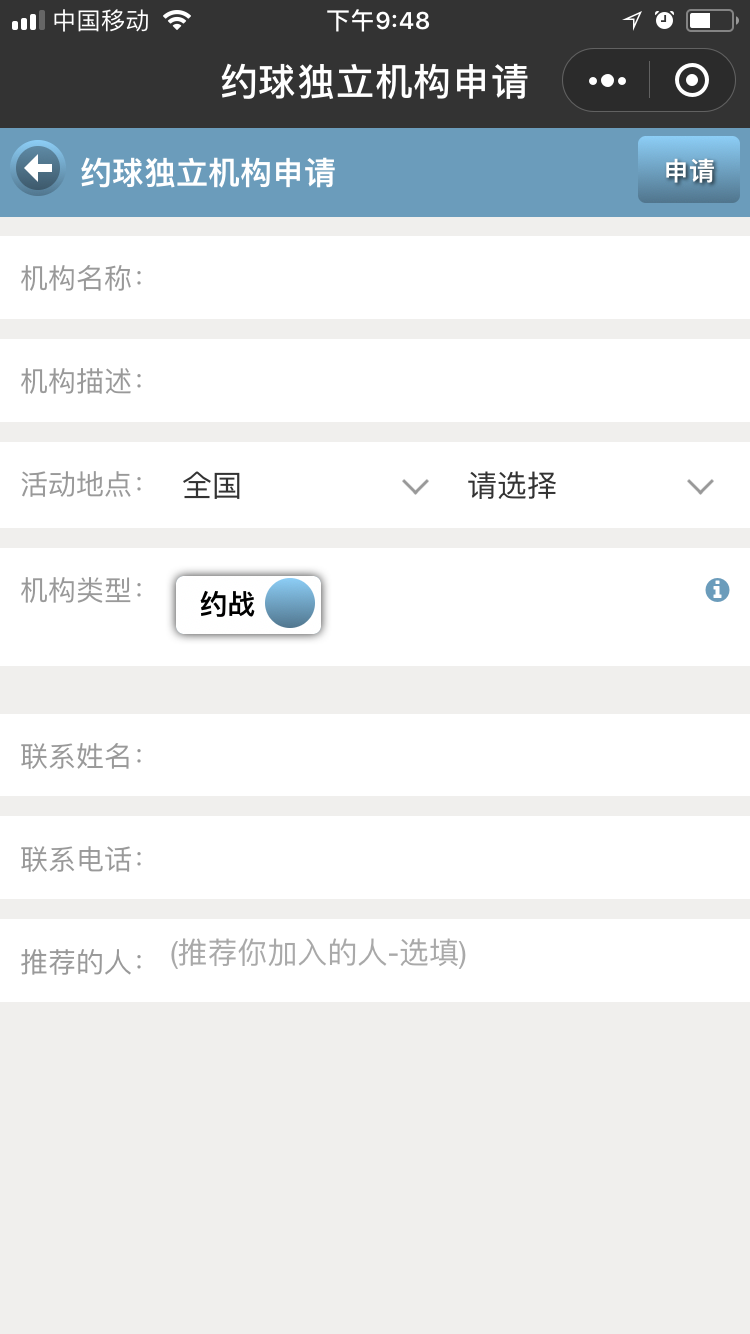
Task: Tap the back arrow icon
Action: point(38,168)
